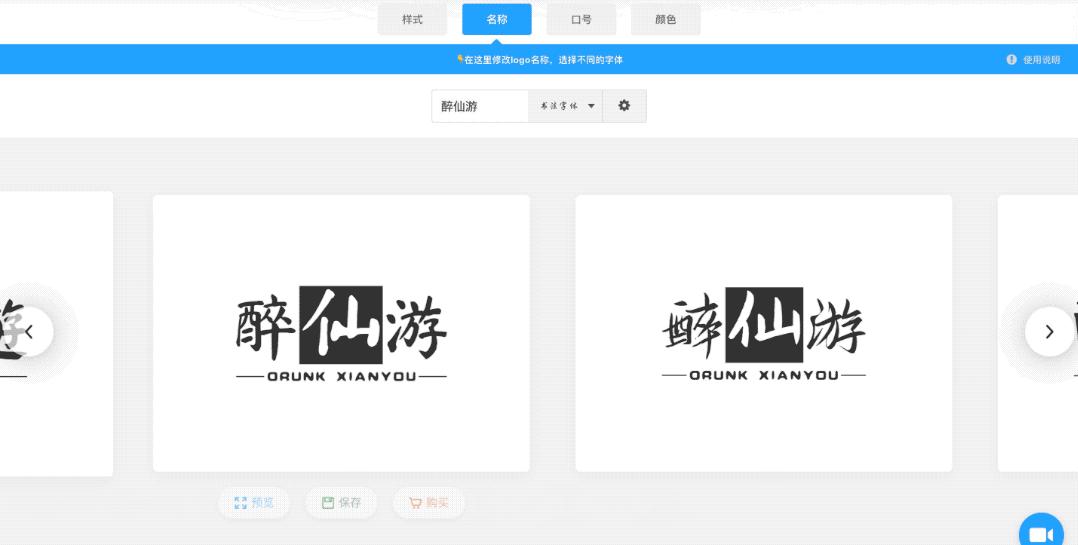This screenshot has height=545, width=1078.
Task: Click the logo name input field 醉仙游
Action: pyautogui.click(x=480, y=106)
